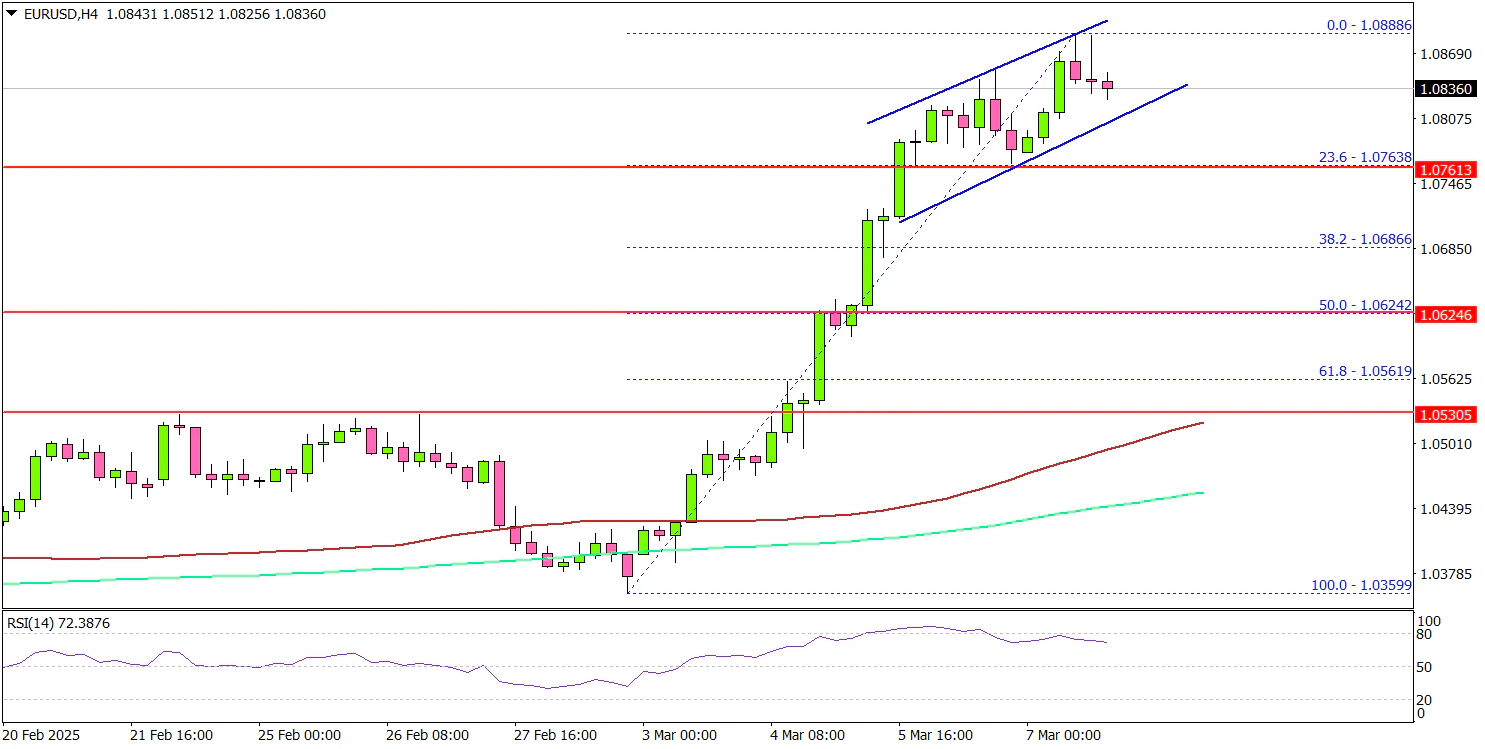This screenshot has width=1485, height=749.
Task: Select the RSI(14) indicator label
Action: [x=58, y=623]
